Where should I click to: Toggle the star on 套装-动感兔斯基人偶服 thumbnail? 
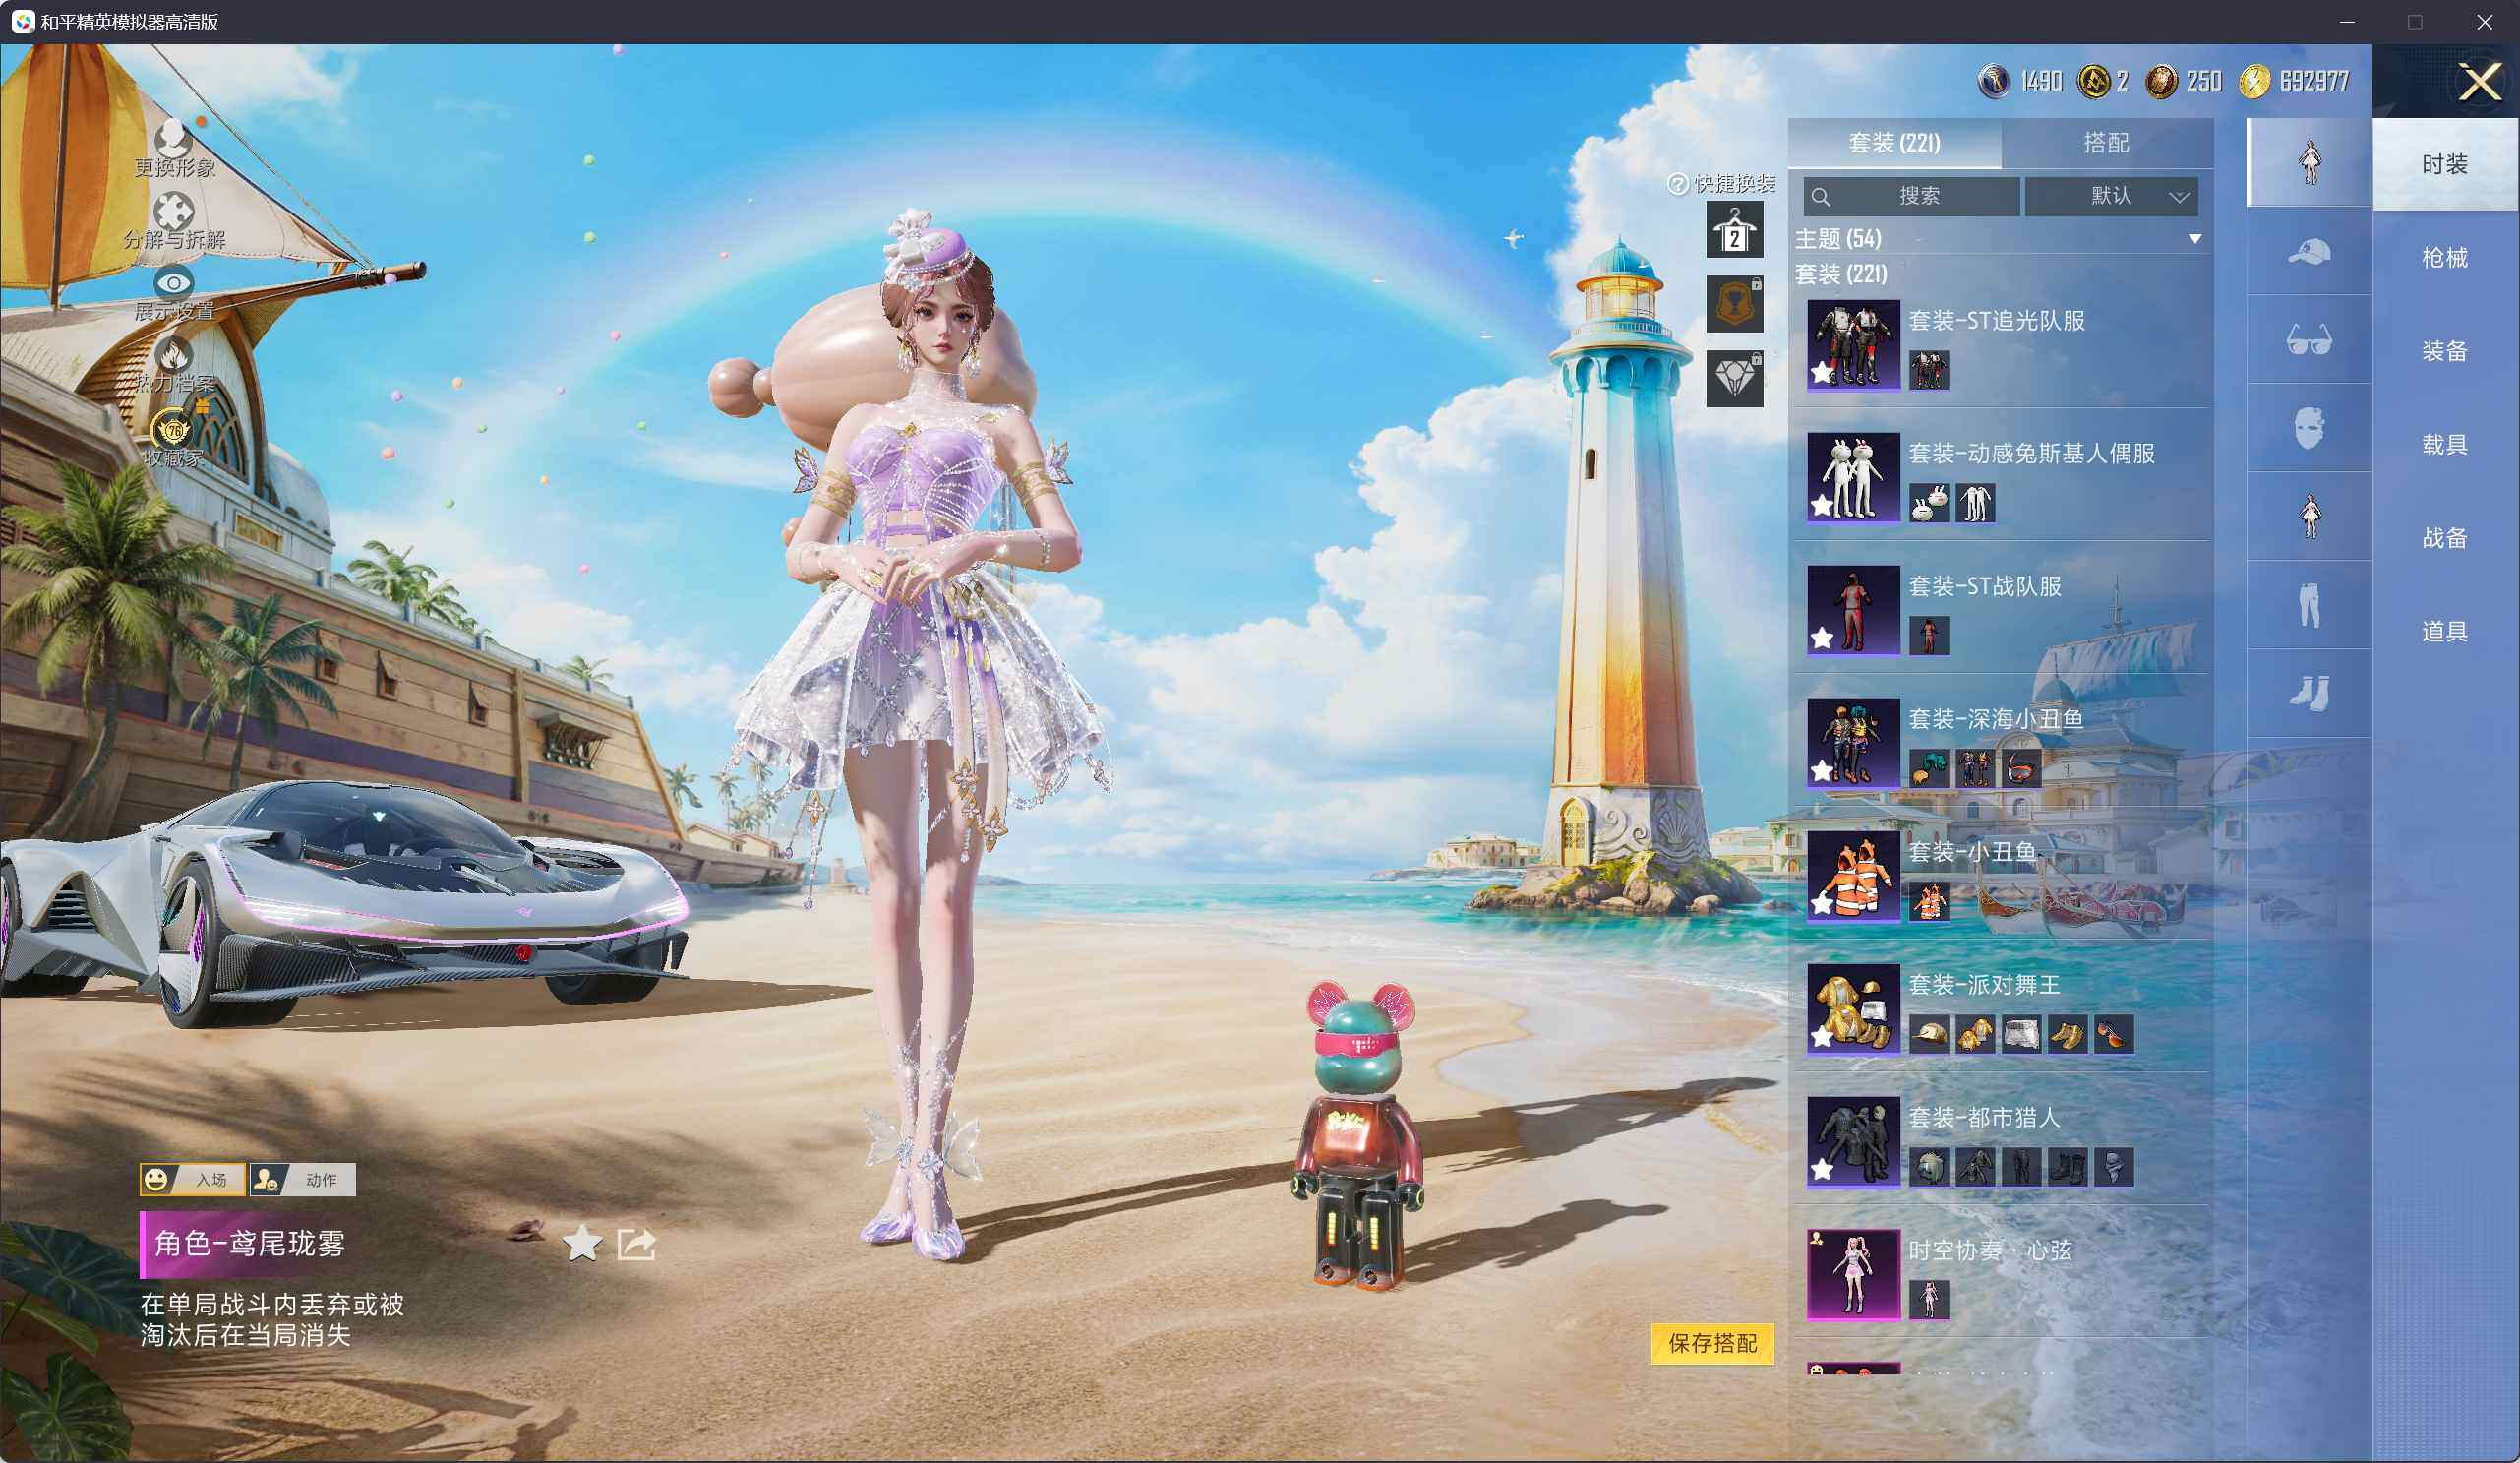[x=1822, y=506]
